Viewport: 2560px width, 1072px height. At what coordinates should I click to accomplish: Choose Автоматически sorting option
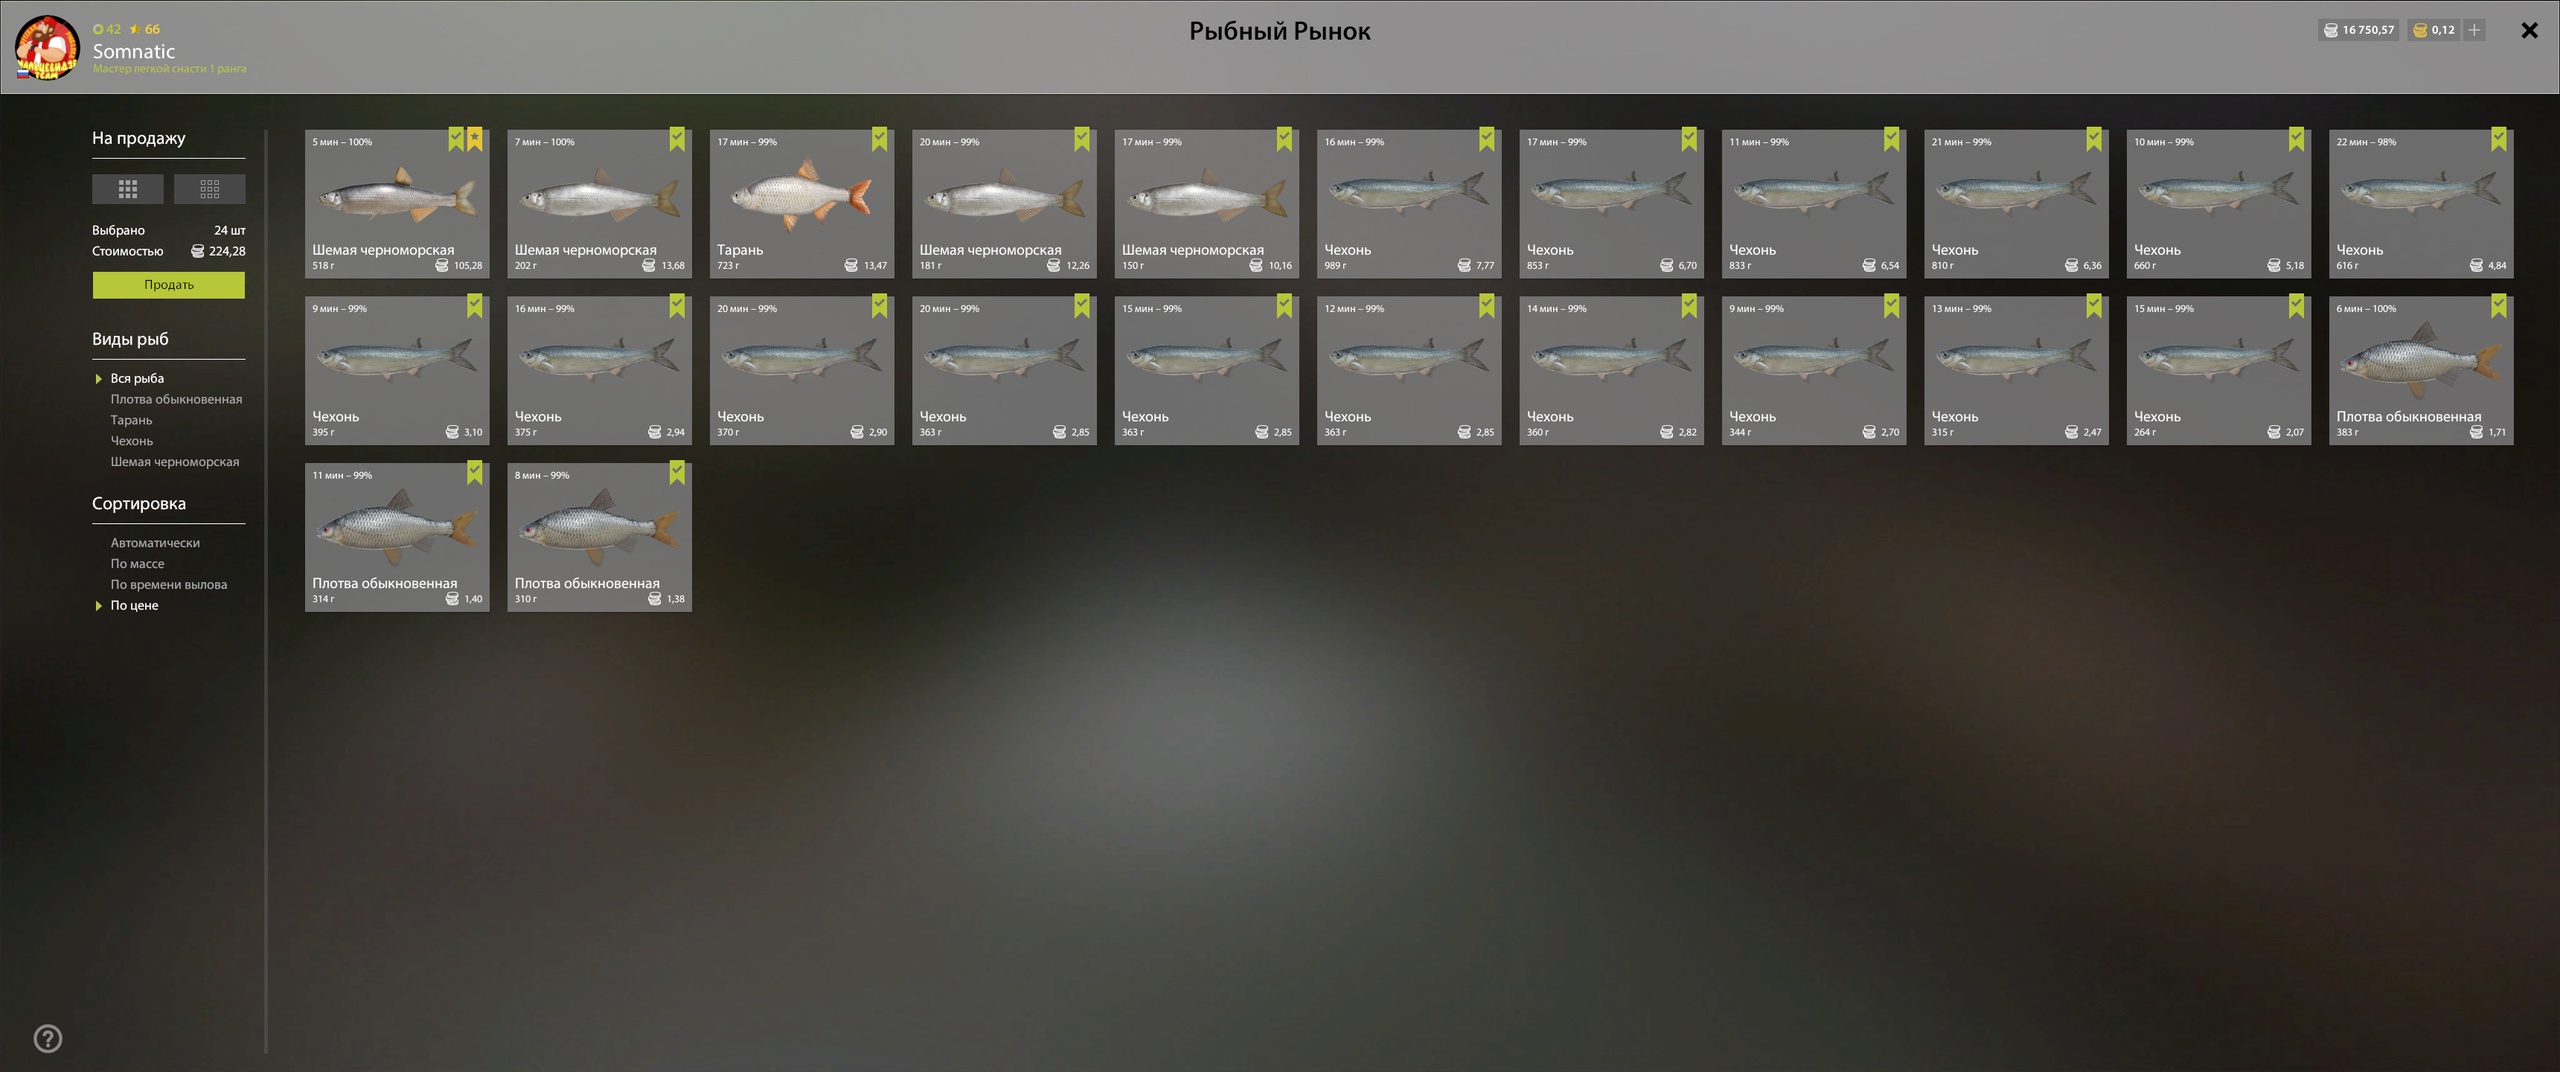[x=155, y=543]
